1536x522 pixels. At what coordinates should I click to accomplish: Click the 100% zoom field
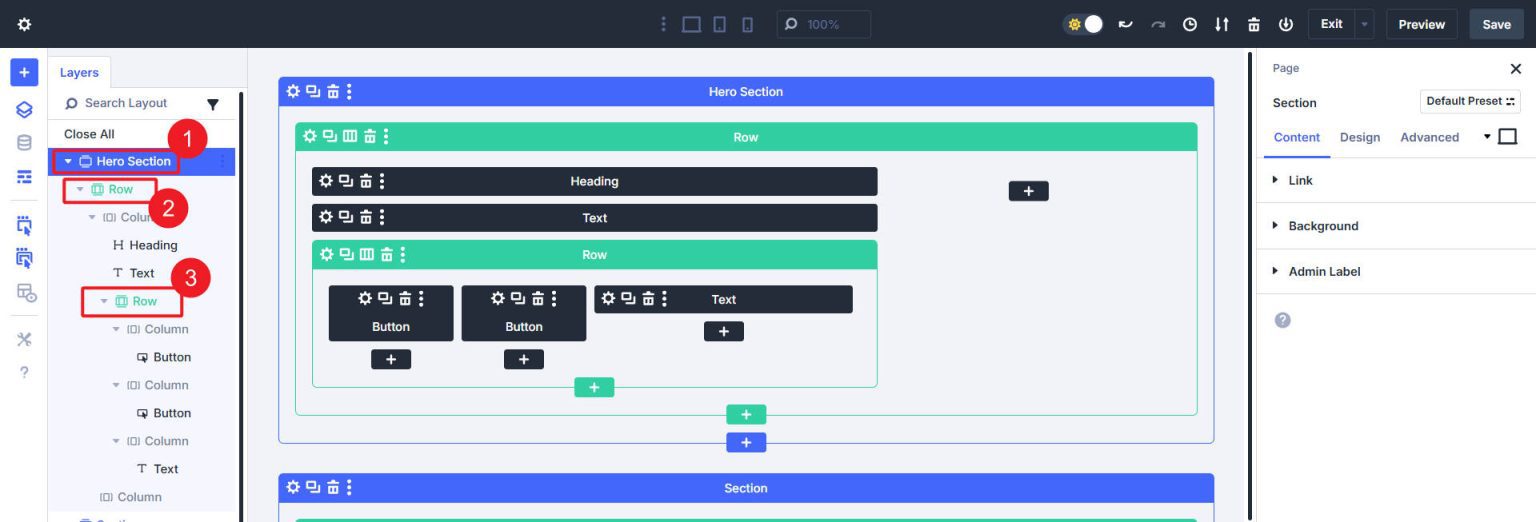823,24
